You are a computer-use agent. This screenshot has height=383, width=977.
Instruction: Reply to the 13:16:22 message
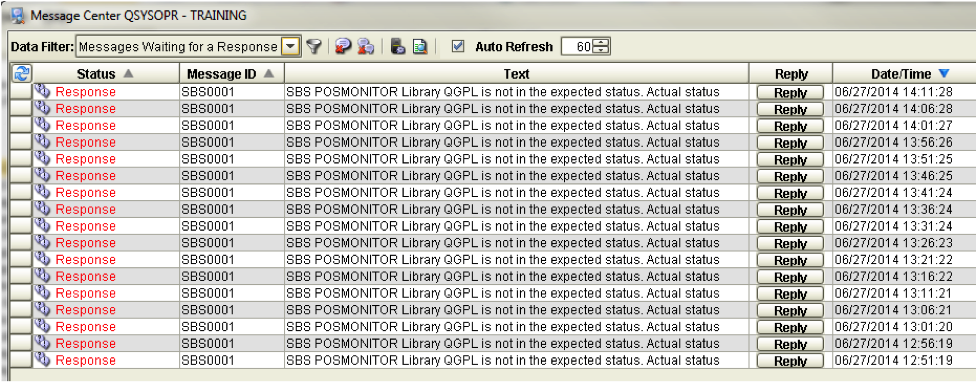pos(790,277)
